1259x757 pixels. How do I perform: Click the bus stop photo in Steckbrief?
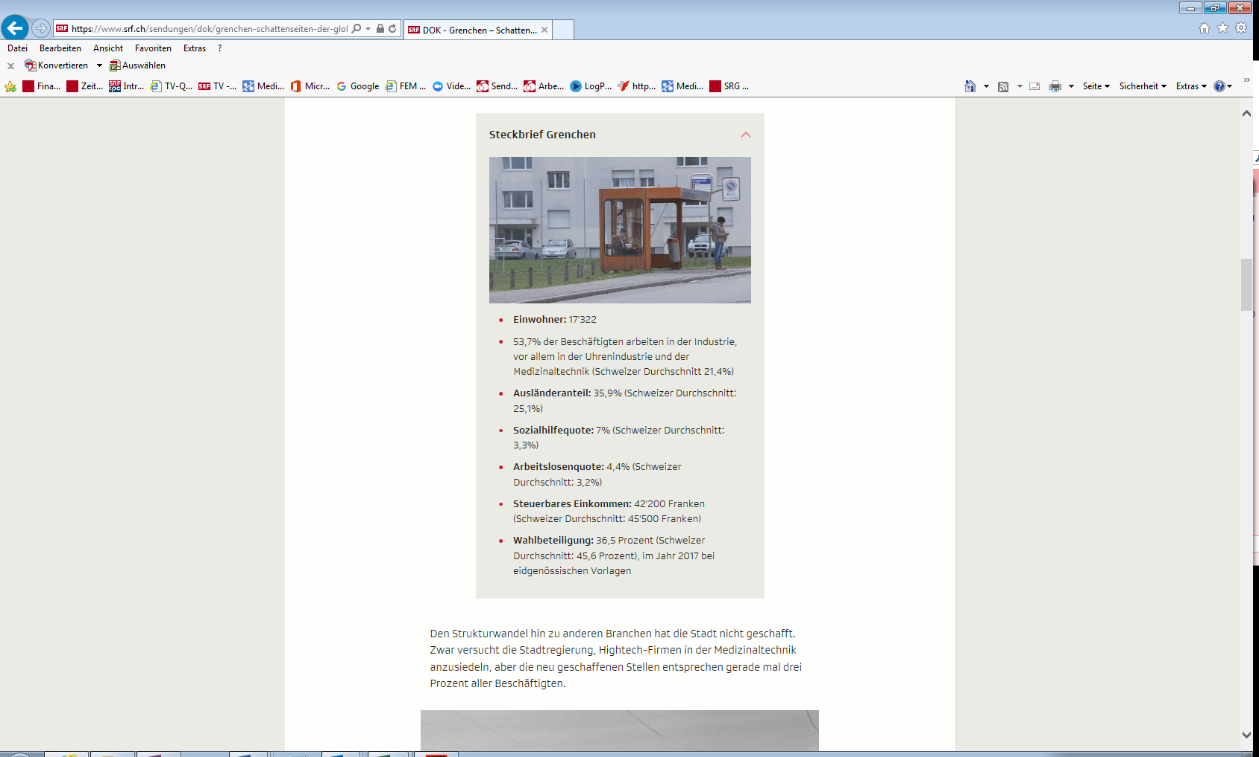tap(619, 230)
